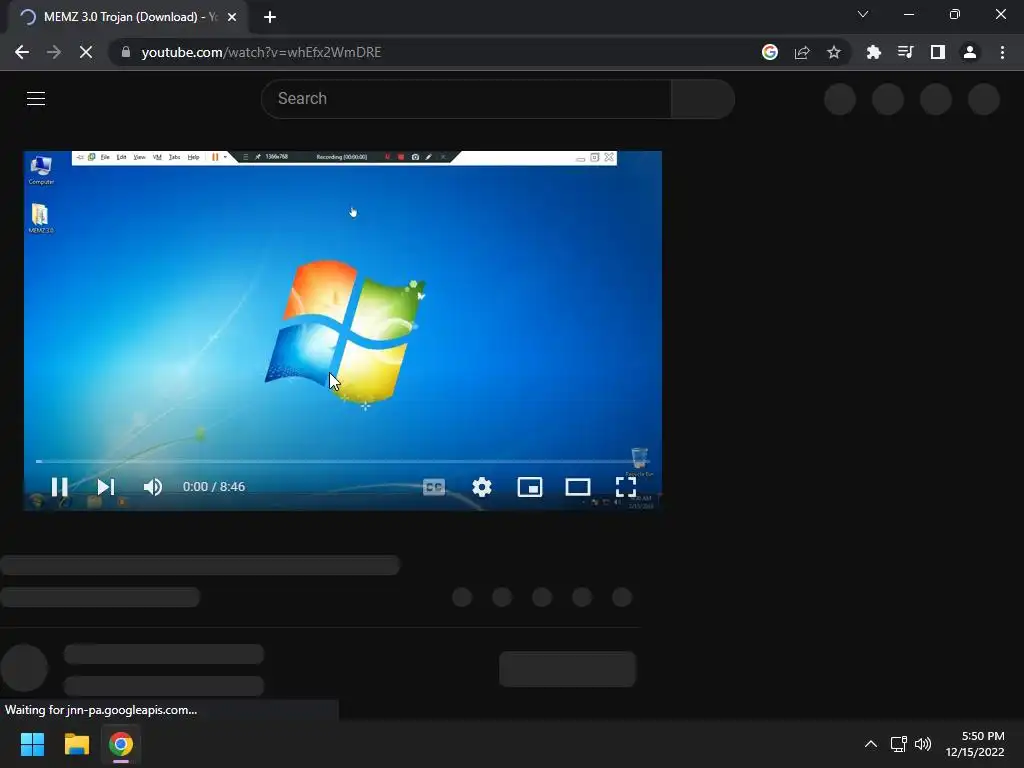The image size is (1024, 768).
Task: Open a new browser tab
Action: 270,17
